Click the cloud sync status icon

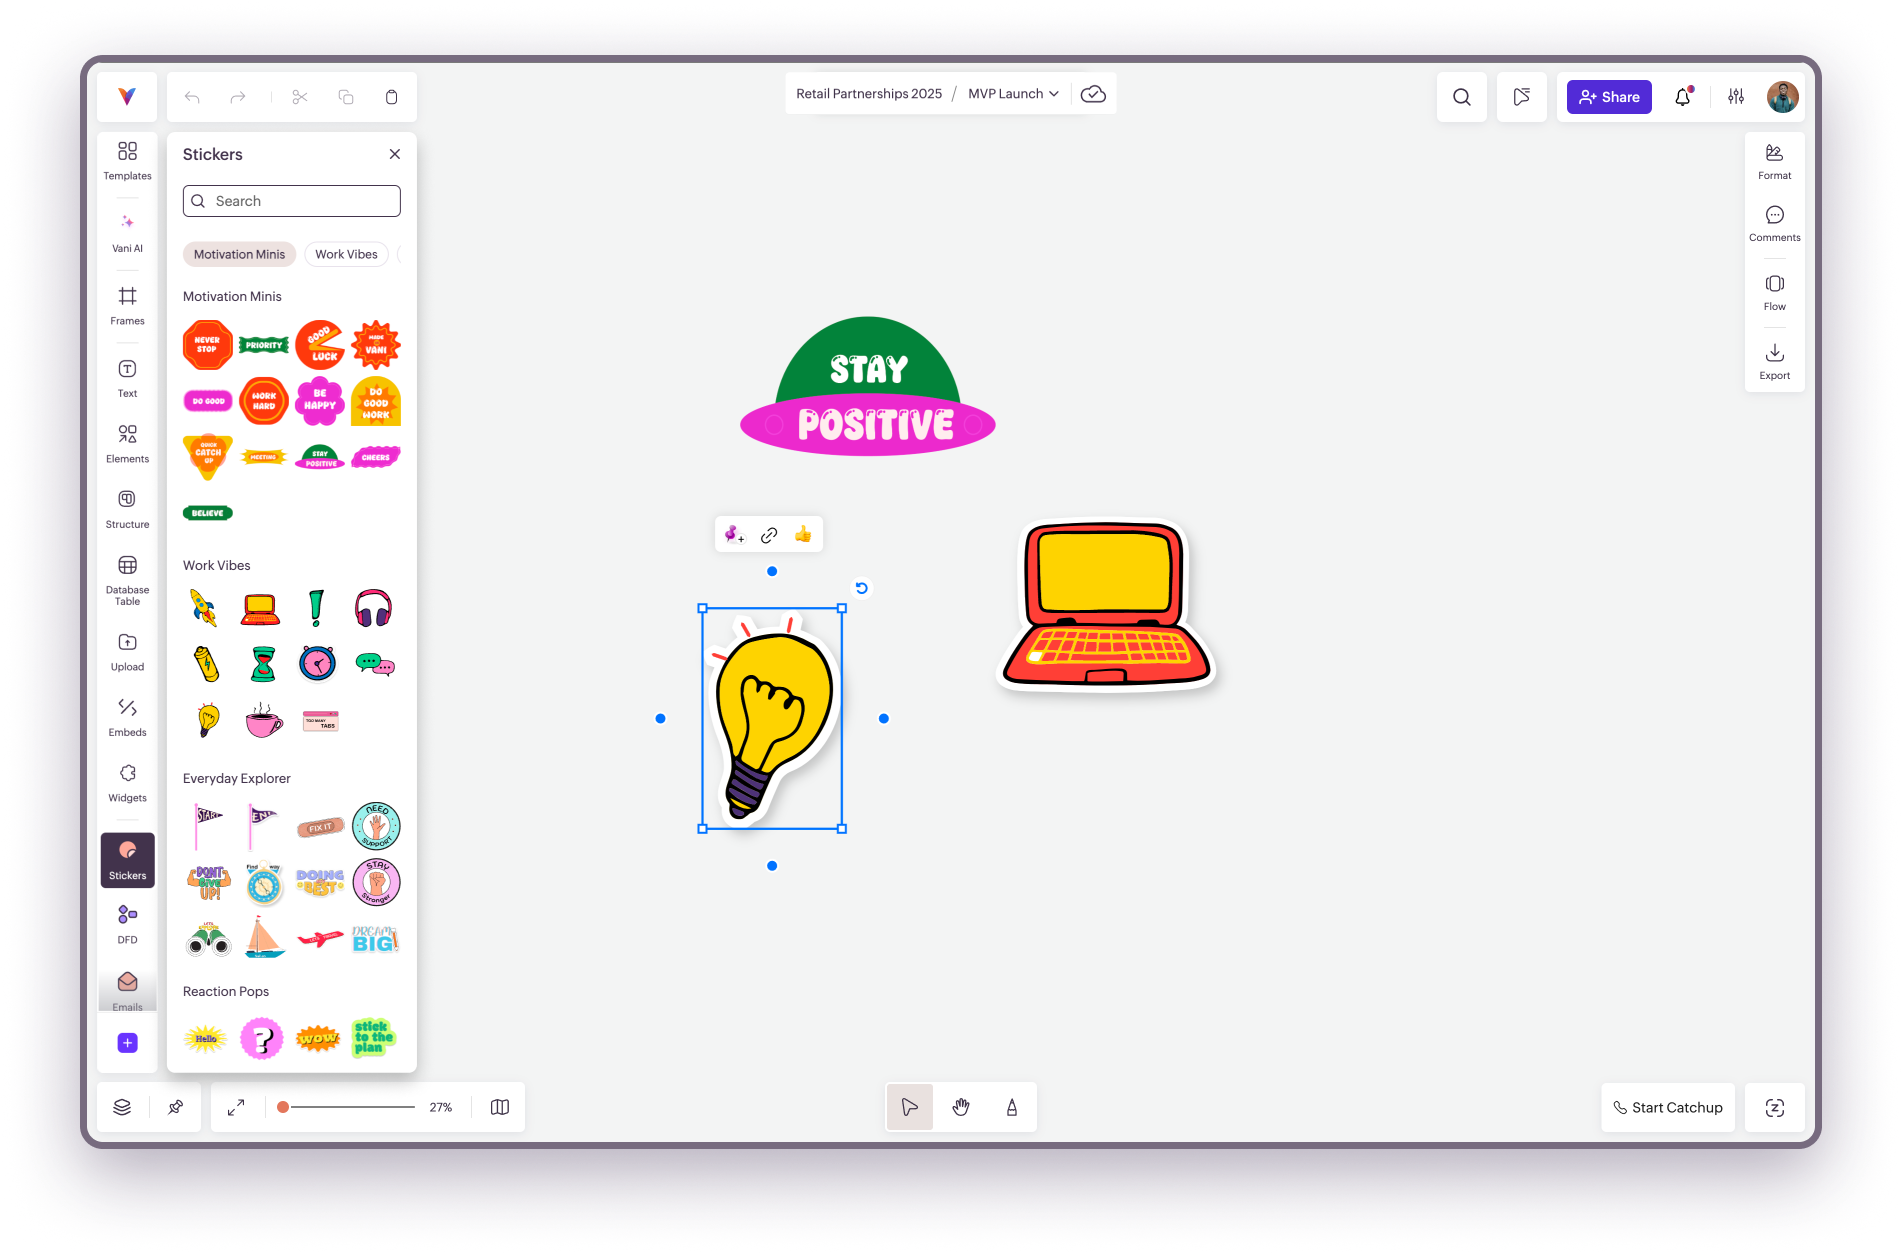[1094, 94]
